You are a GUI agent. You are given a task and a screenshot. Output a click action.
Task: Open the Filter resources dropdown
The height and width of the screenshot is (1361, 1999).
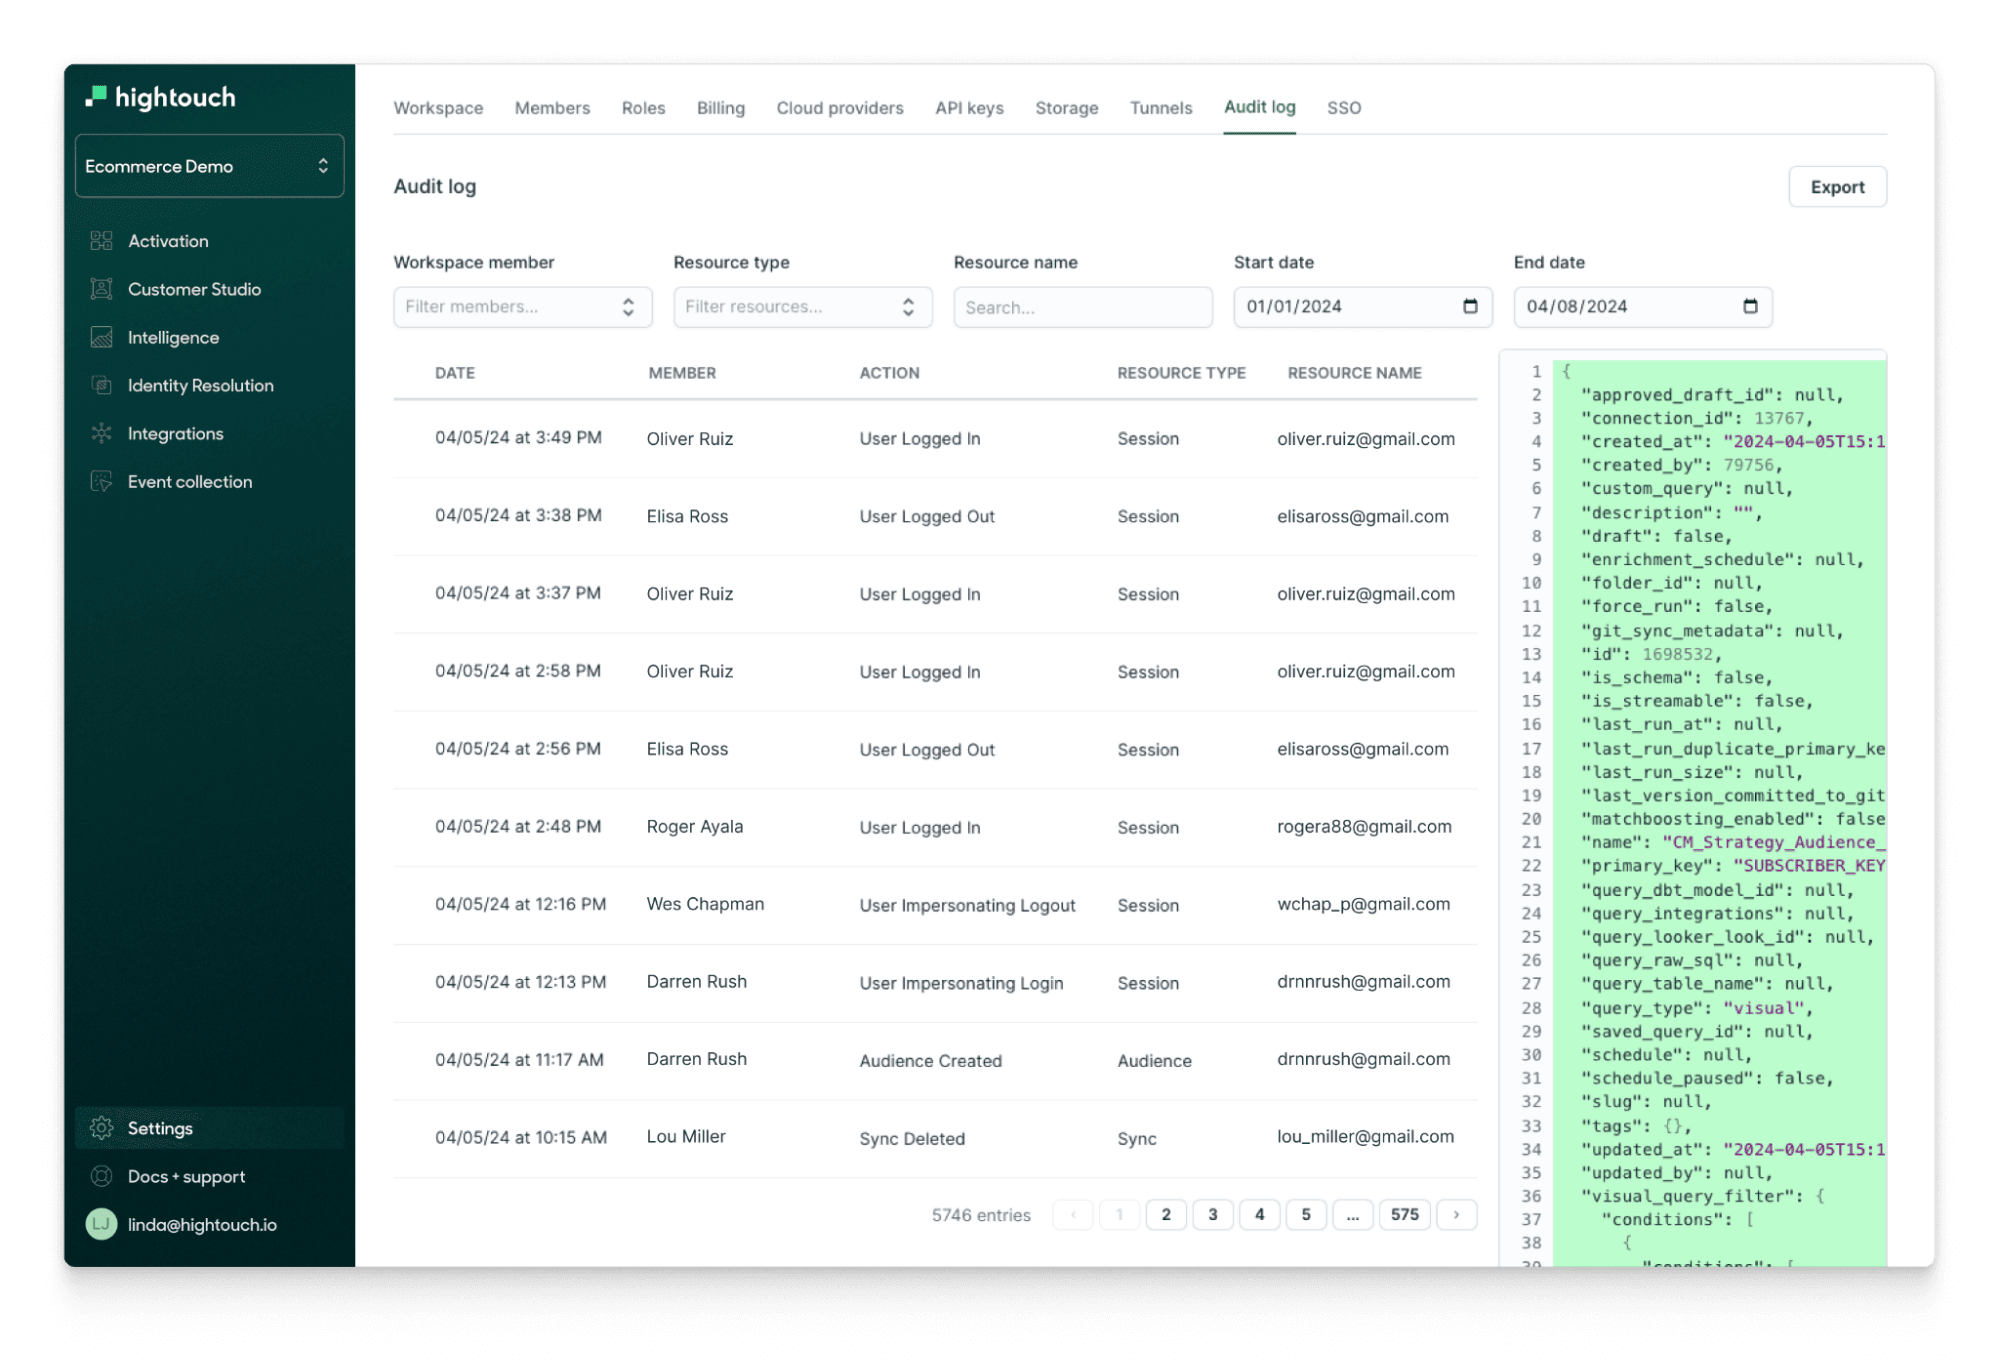(x=802, y=306)
